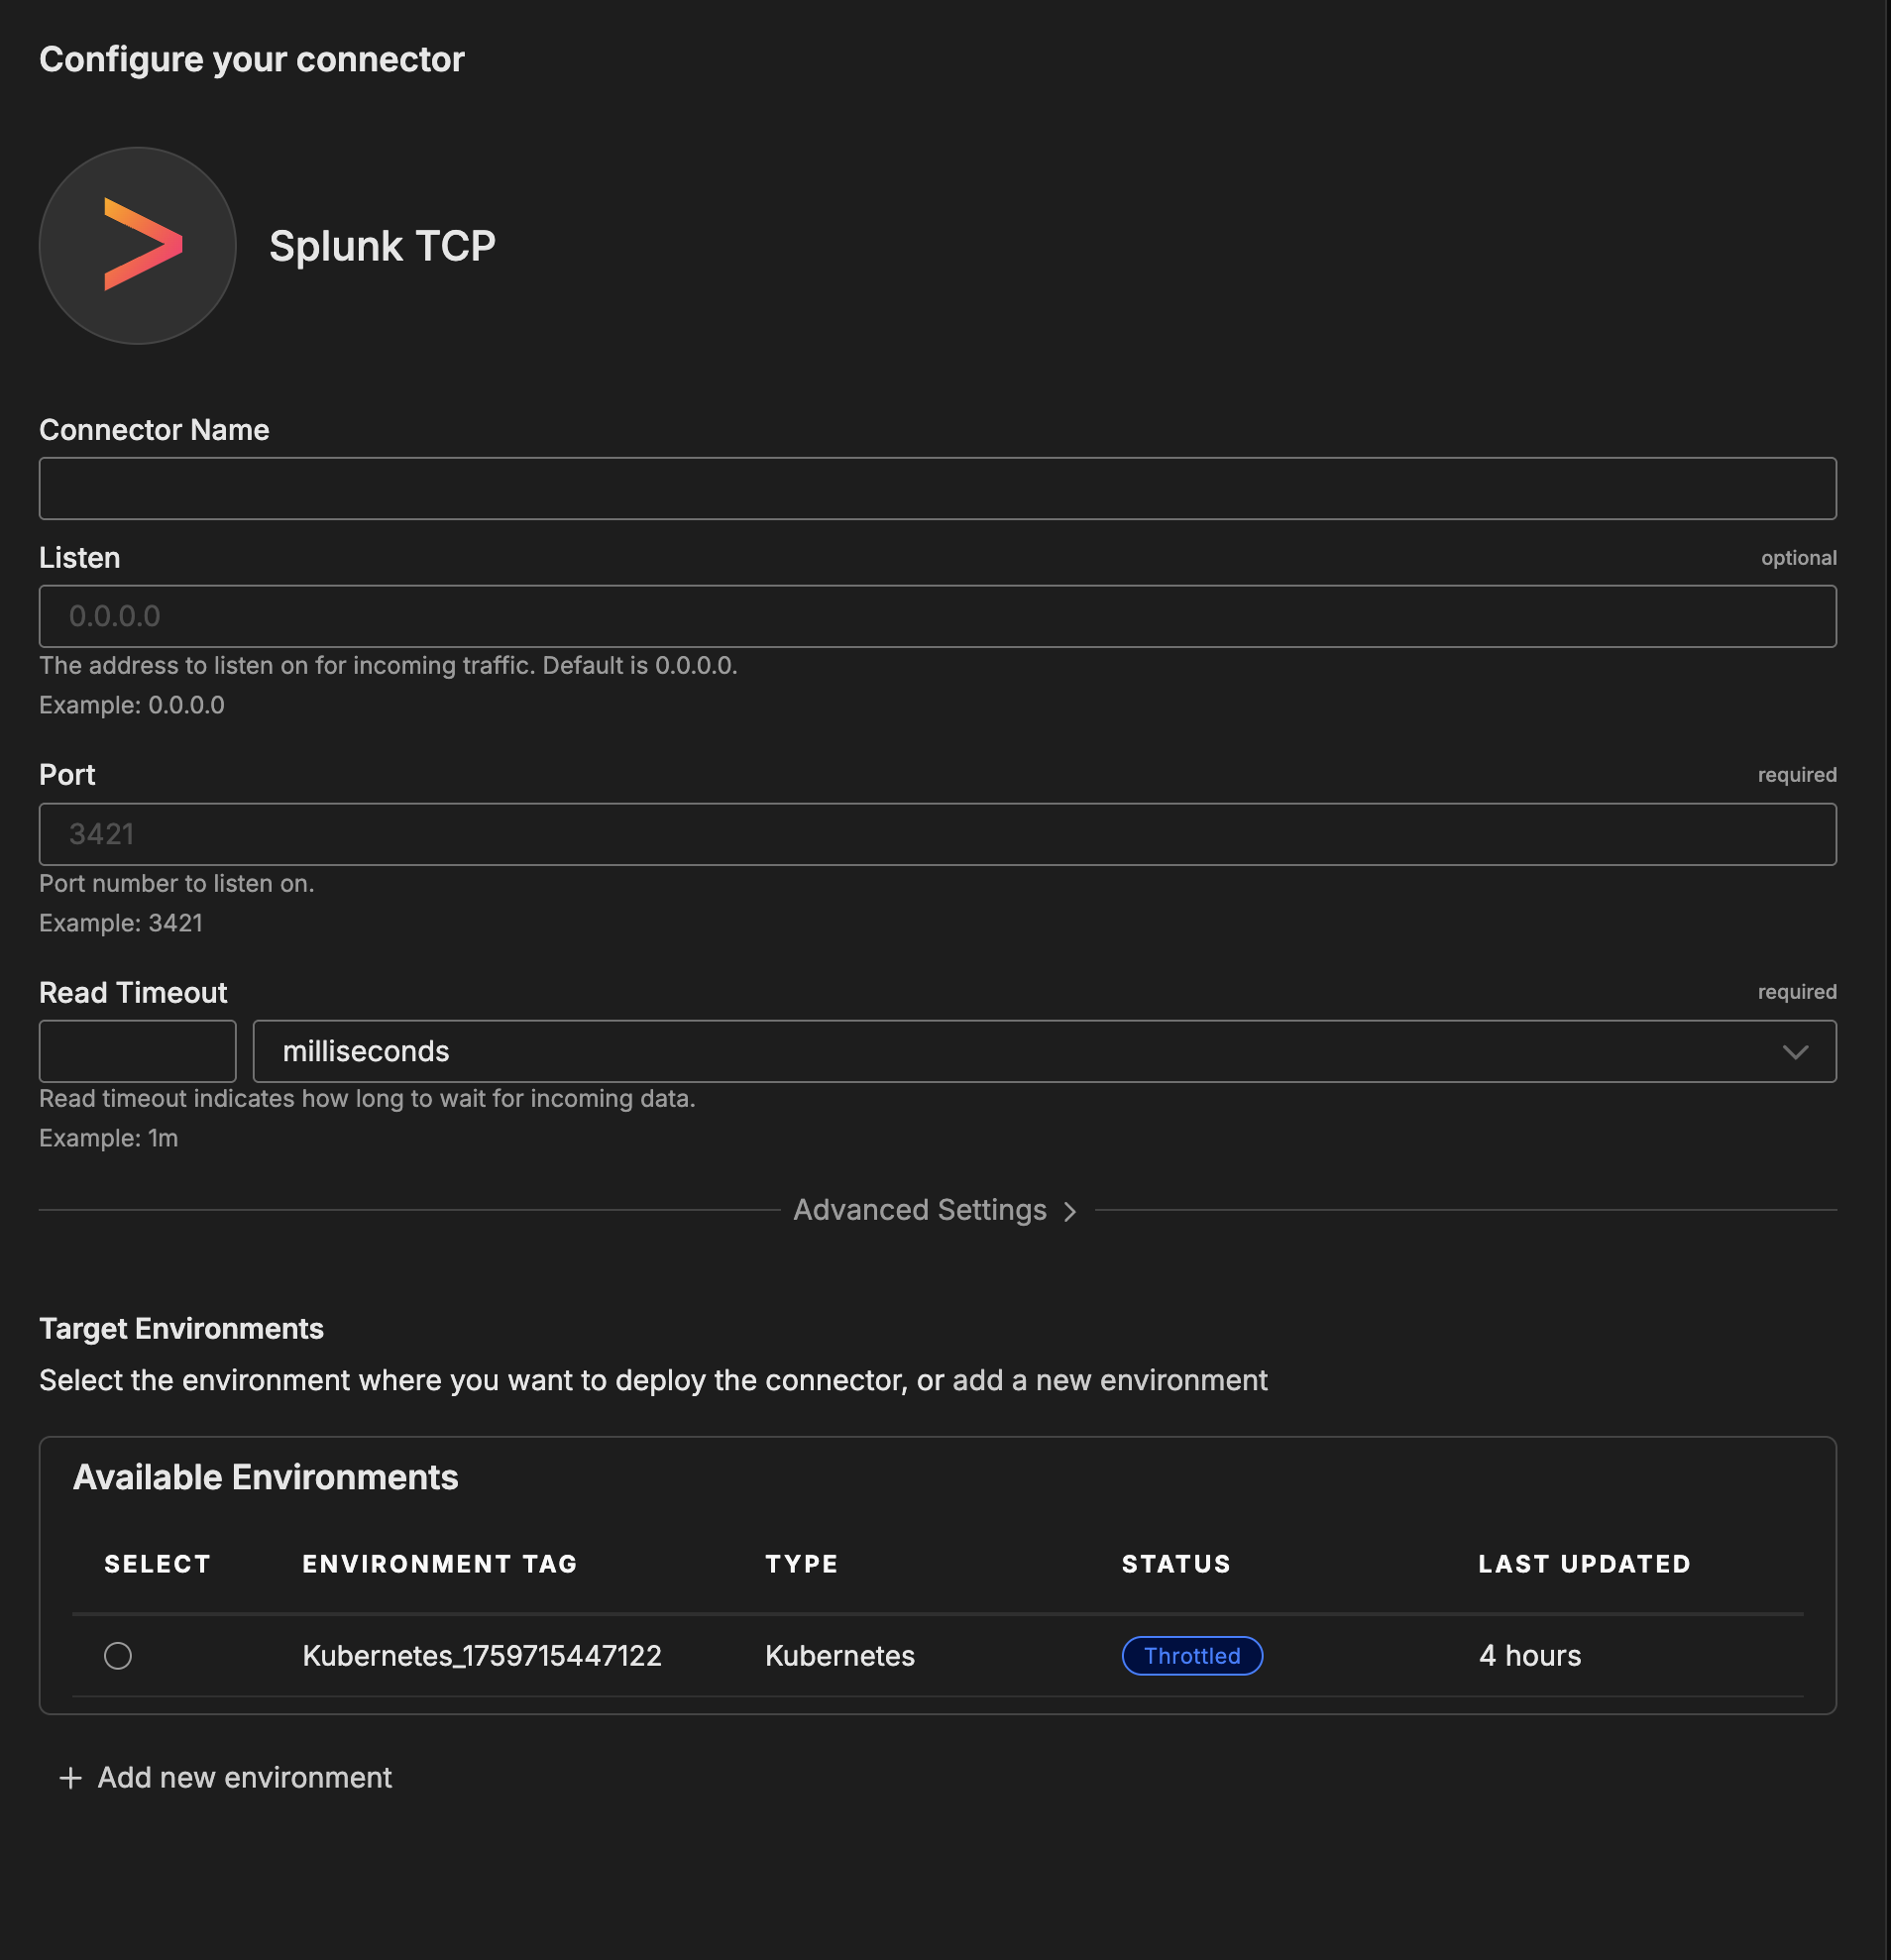This screenshot has height=1960, width=1891.
Task: Open the milliseconds time unit dropdown
Action: pyautogui.click(x=1043, y=1051)
